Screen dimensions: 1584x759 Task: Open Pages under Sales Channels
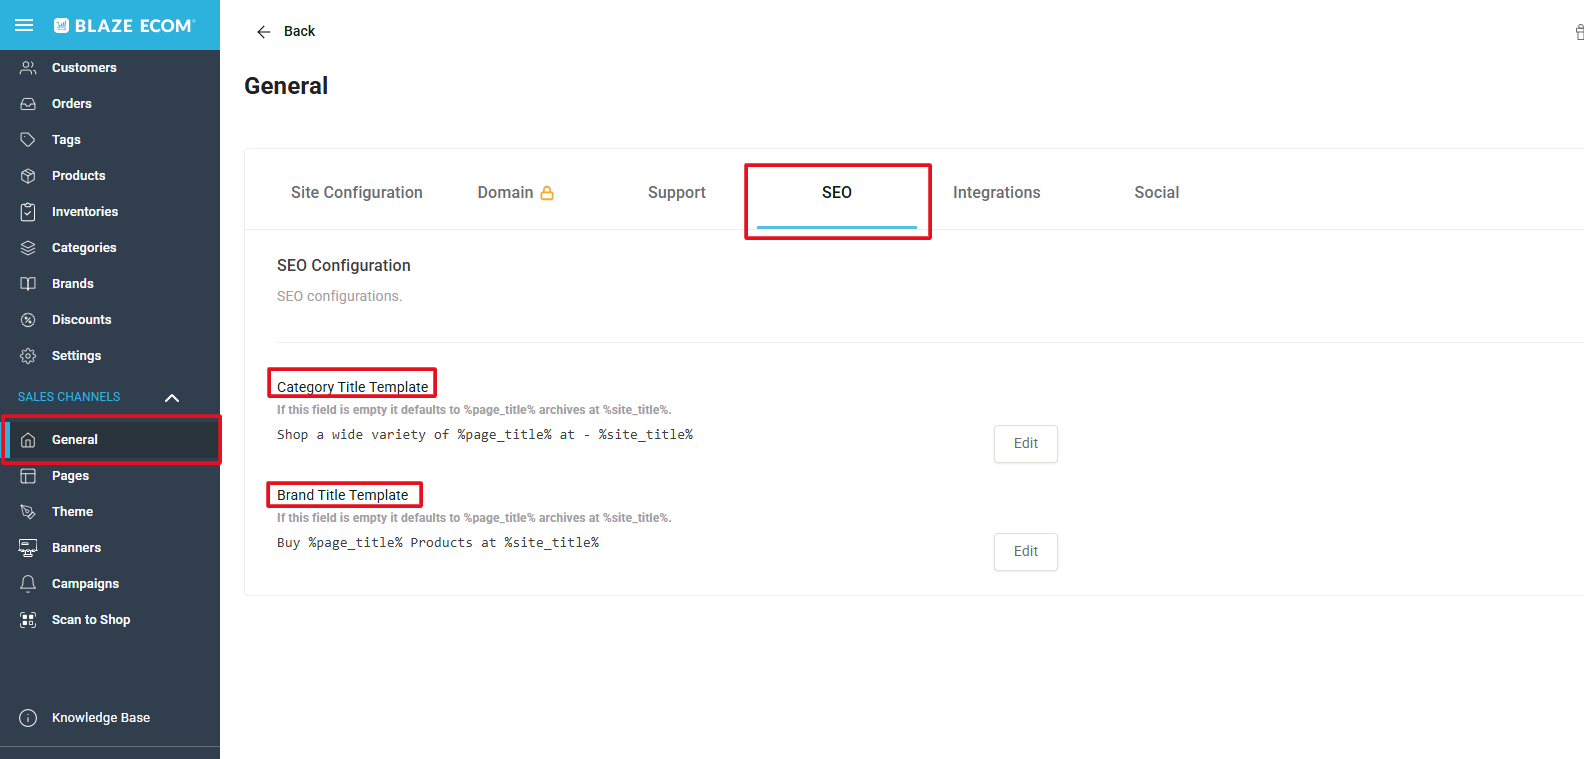pyautogui.click(x=110, y=476)
